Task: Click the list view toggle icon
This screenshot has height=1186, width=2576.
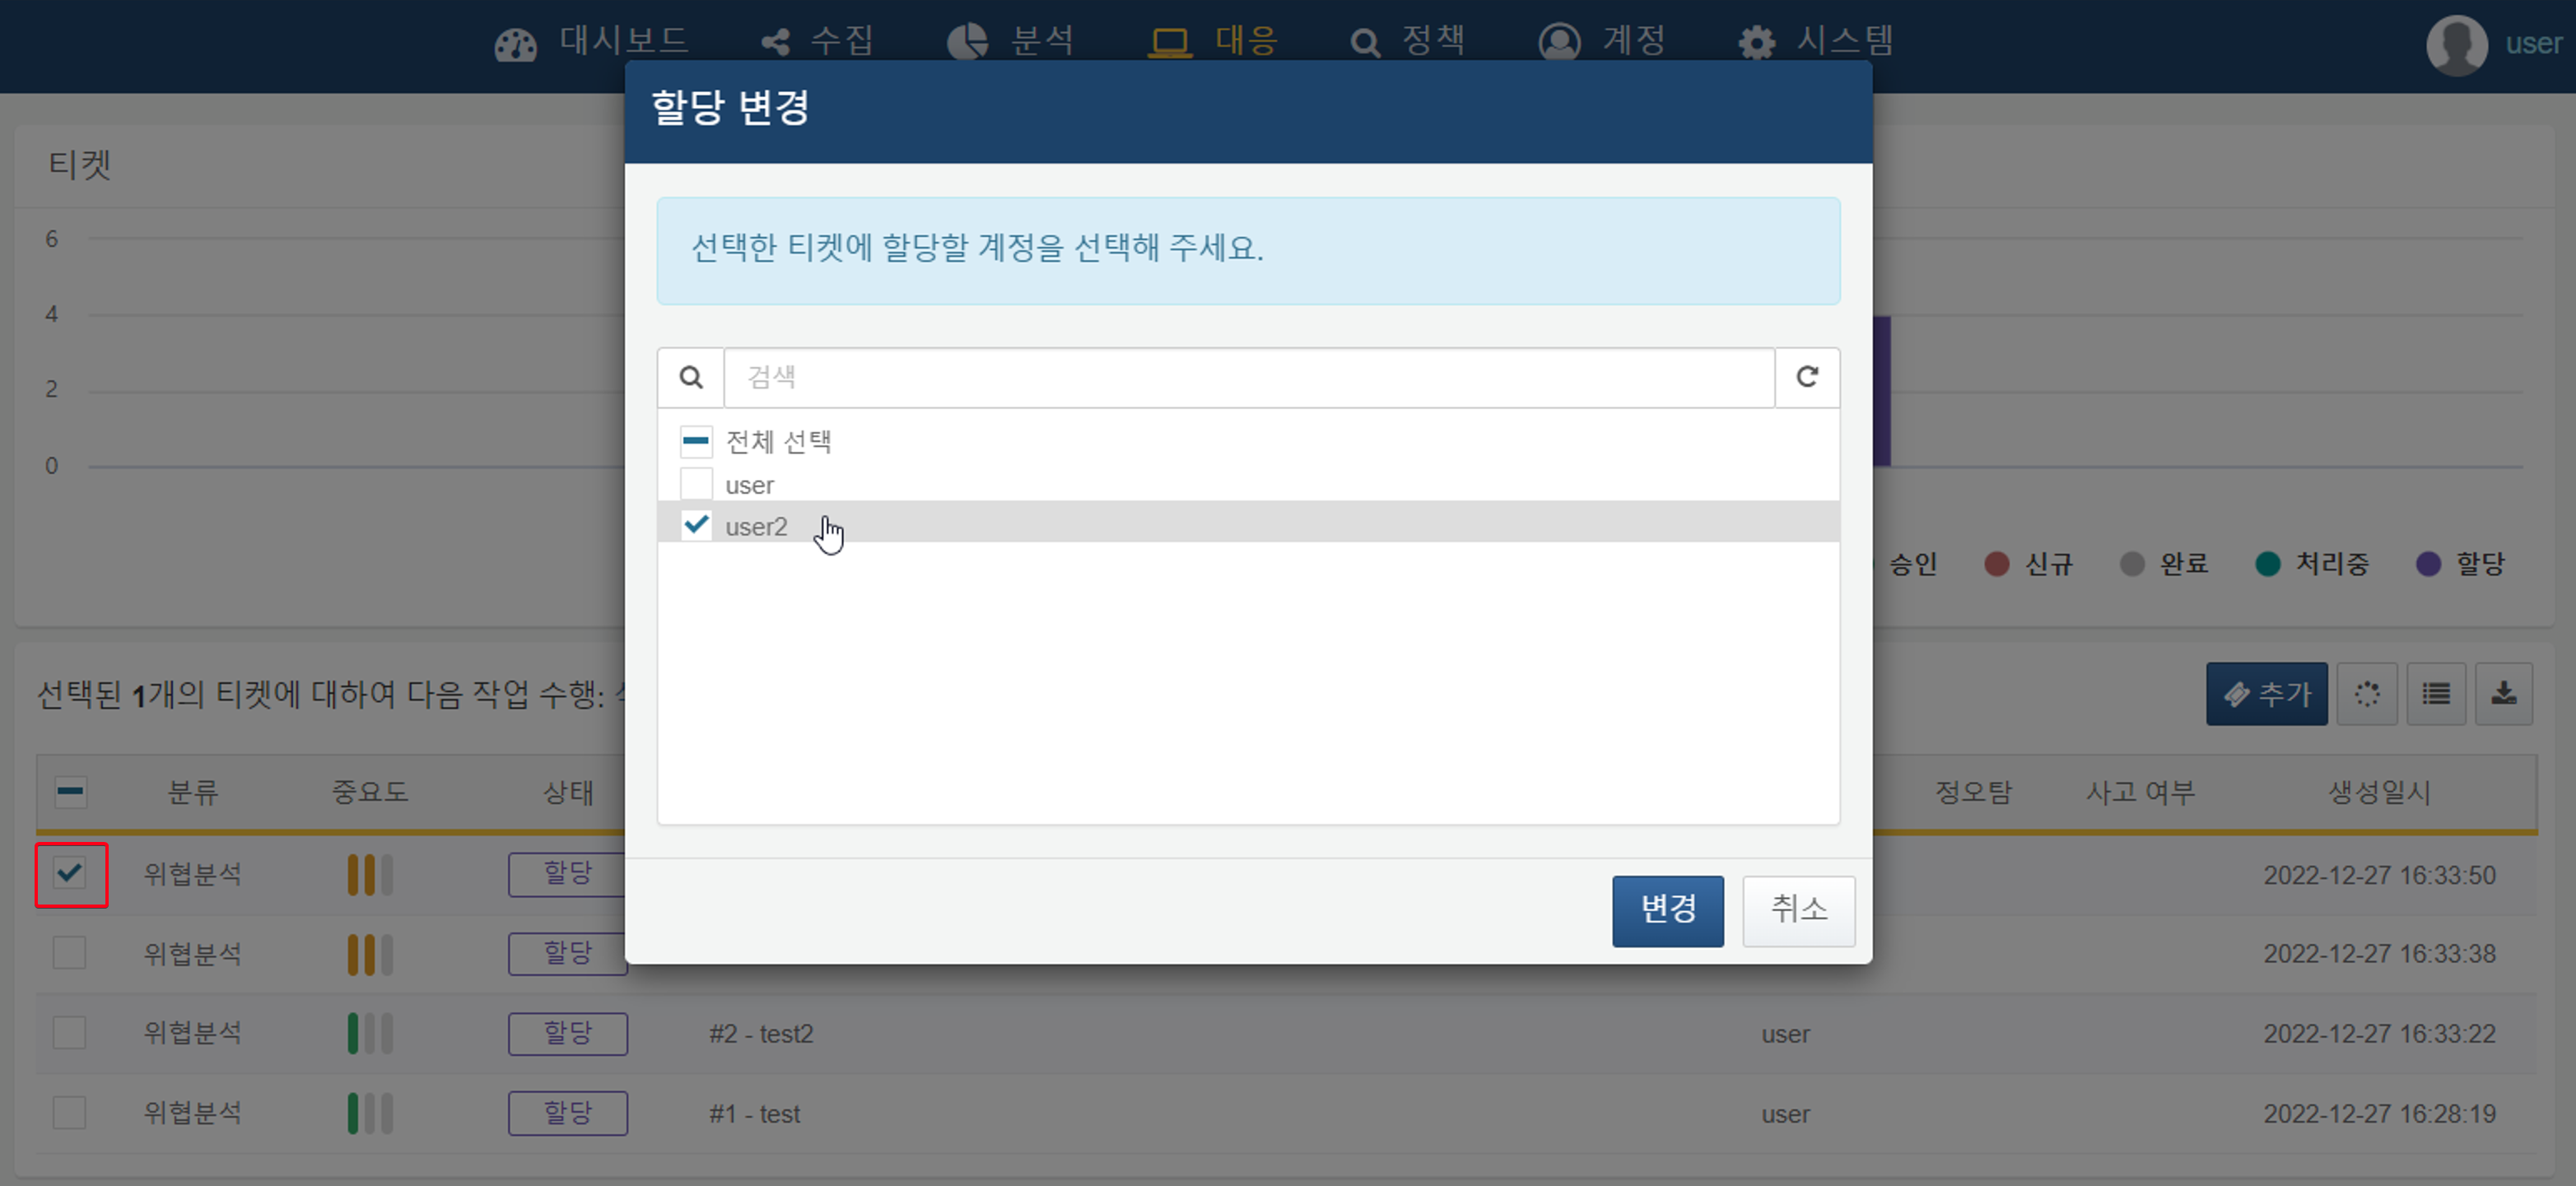Action: coord(2438,693)
